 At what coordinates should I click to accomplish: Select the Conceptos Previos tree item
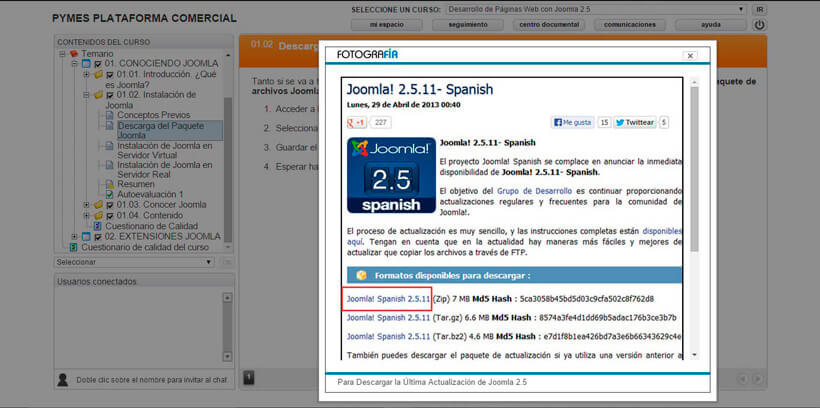154,115
